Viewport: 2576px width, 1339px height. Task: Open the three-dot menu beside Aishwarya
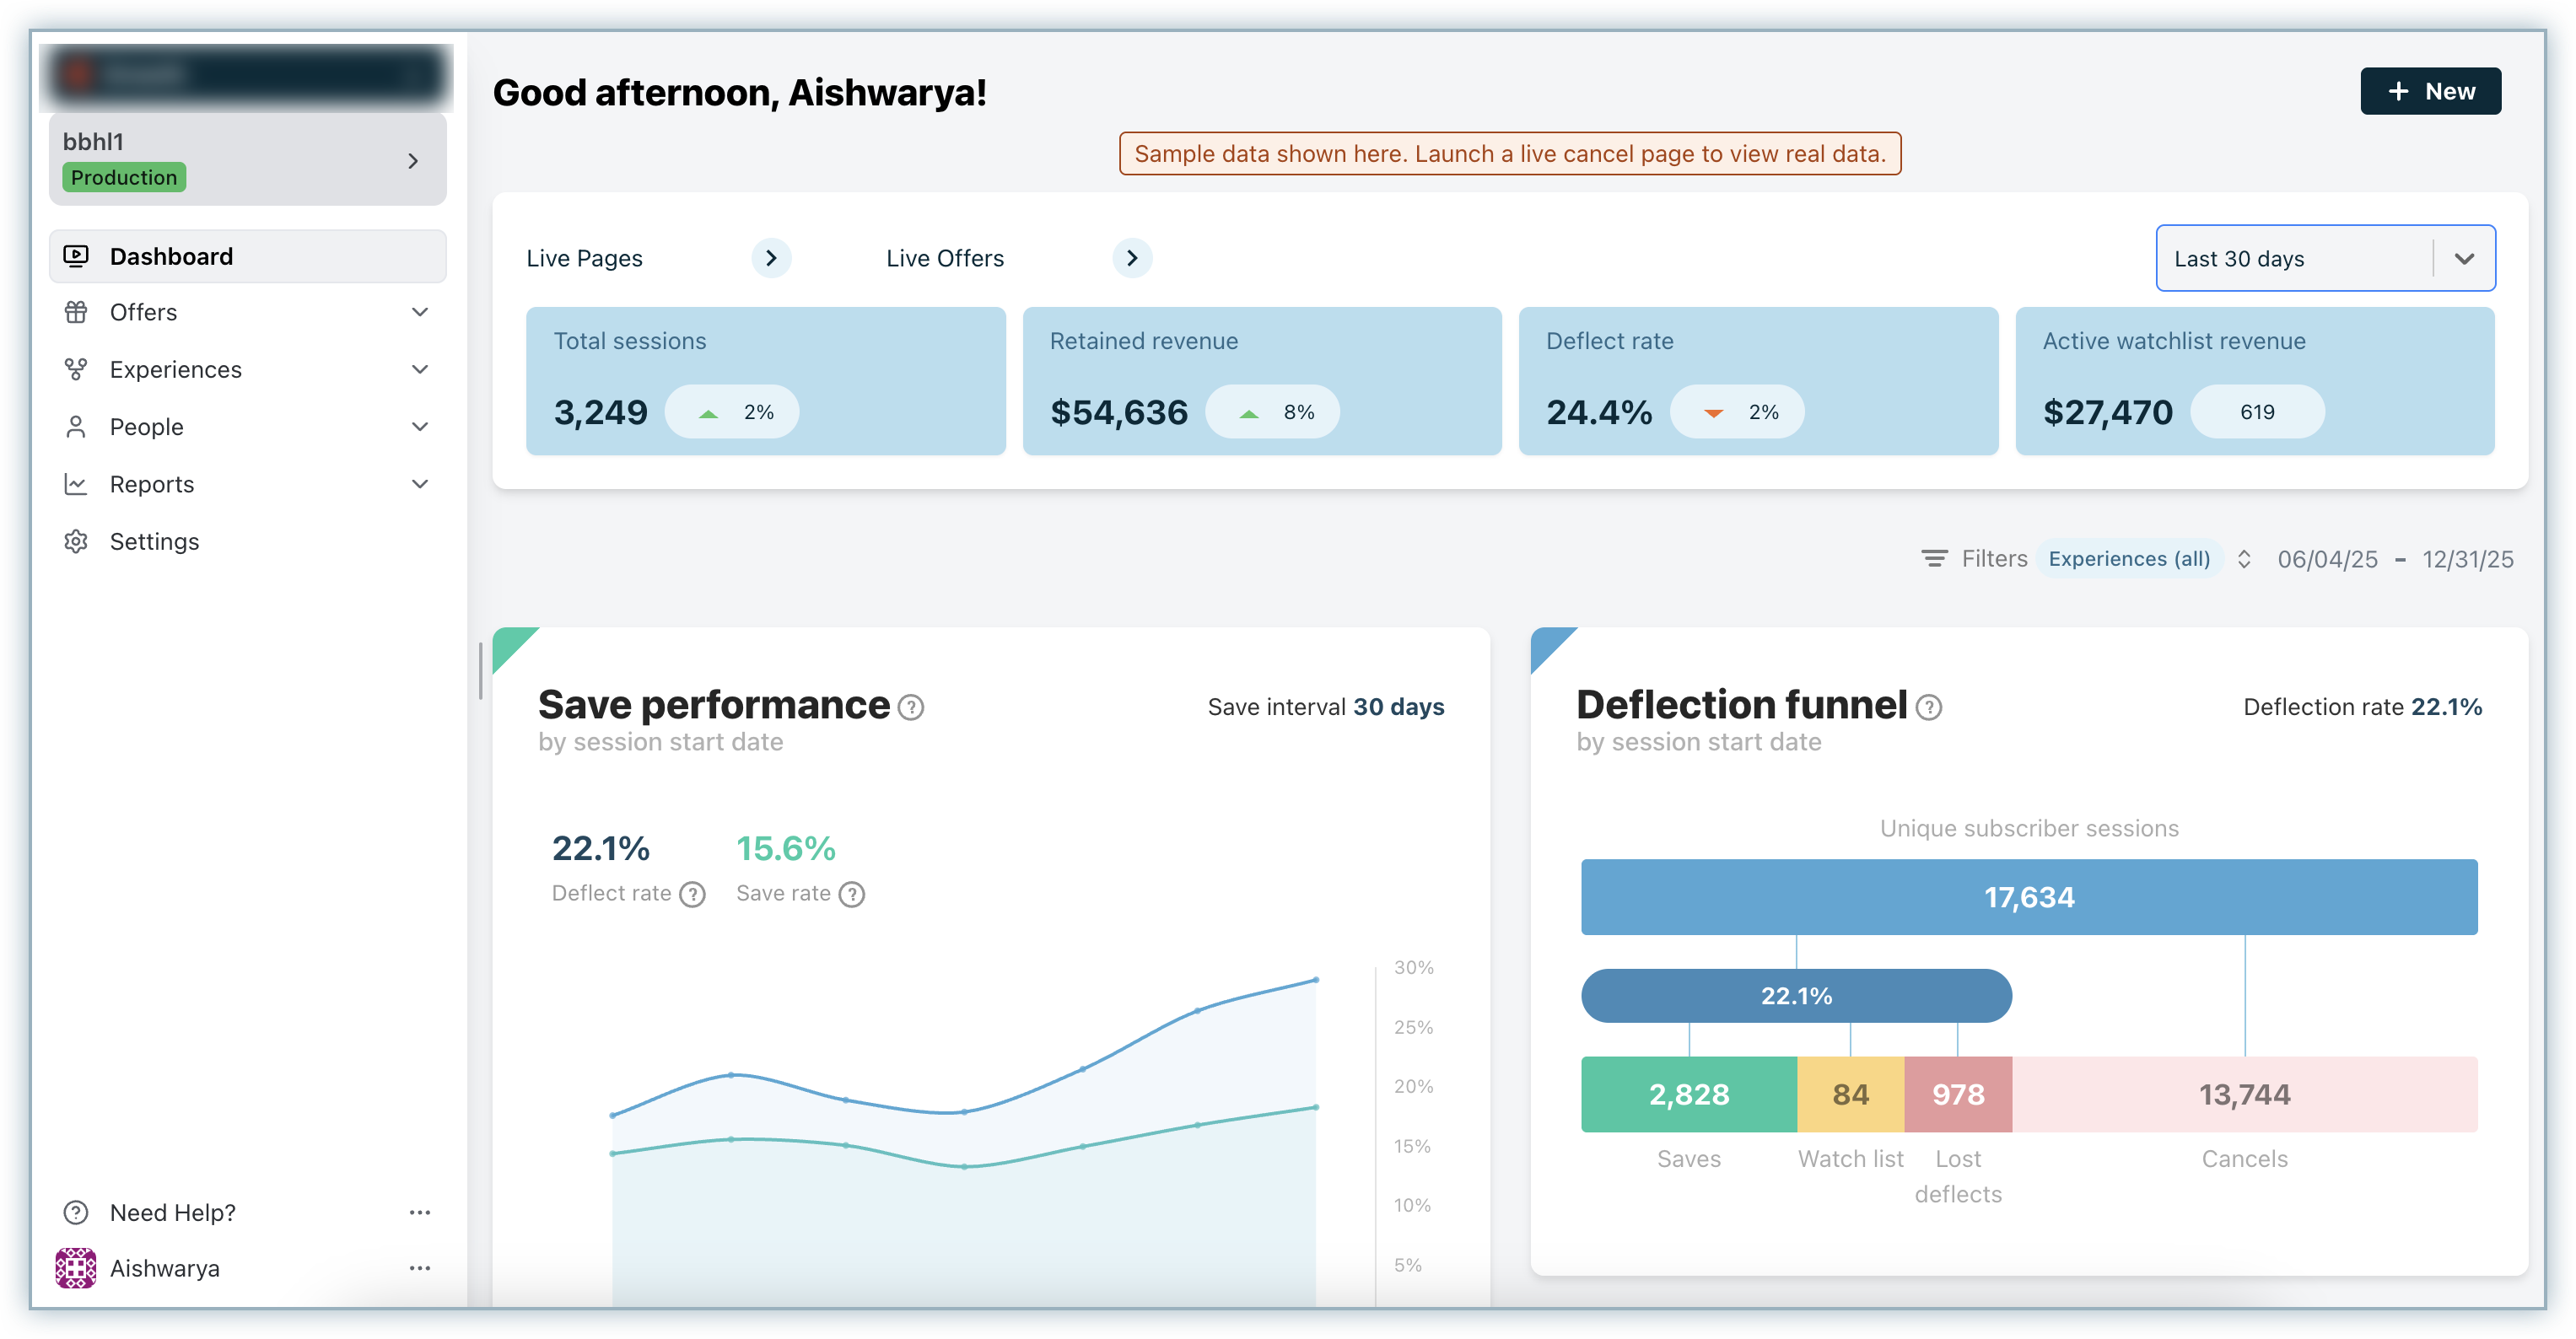420,1268
